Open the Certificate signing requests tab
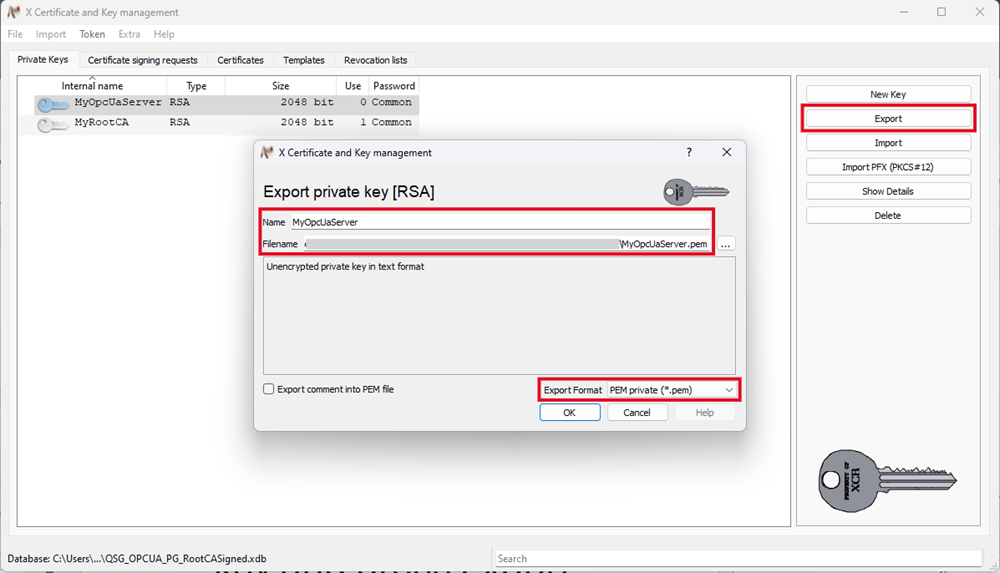Screen dimensions: 1000x573 point(143,60)
